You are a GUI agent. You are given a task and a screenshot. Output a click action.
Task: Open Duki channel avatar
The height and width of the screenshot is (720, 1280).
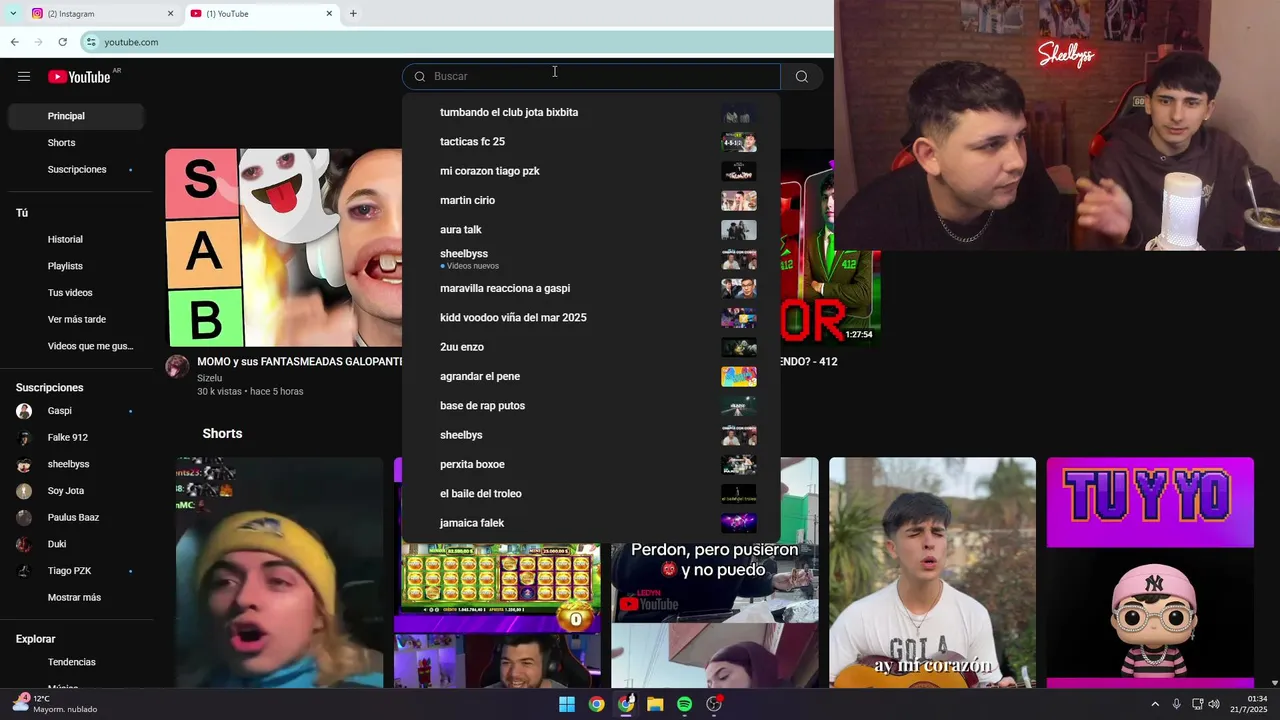click(x=24, y=544)
